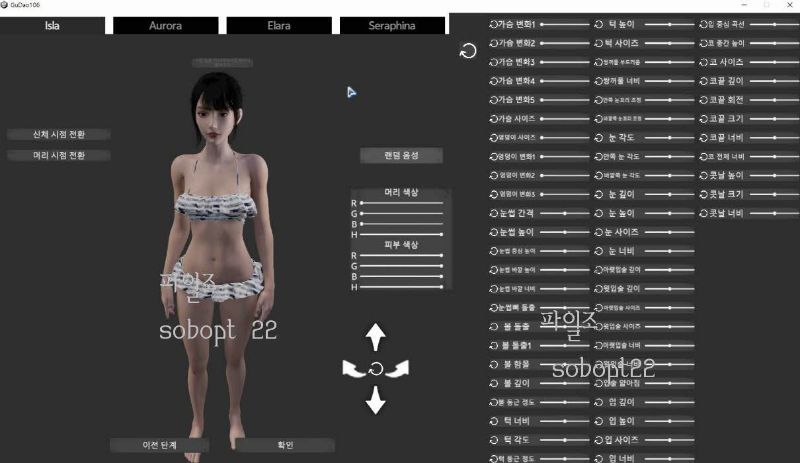Click the rotate-left curved arrow

[x=353, y=369]
